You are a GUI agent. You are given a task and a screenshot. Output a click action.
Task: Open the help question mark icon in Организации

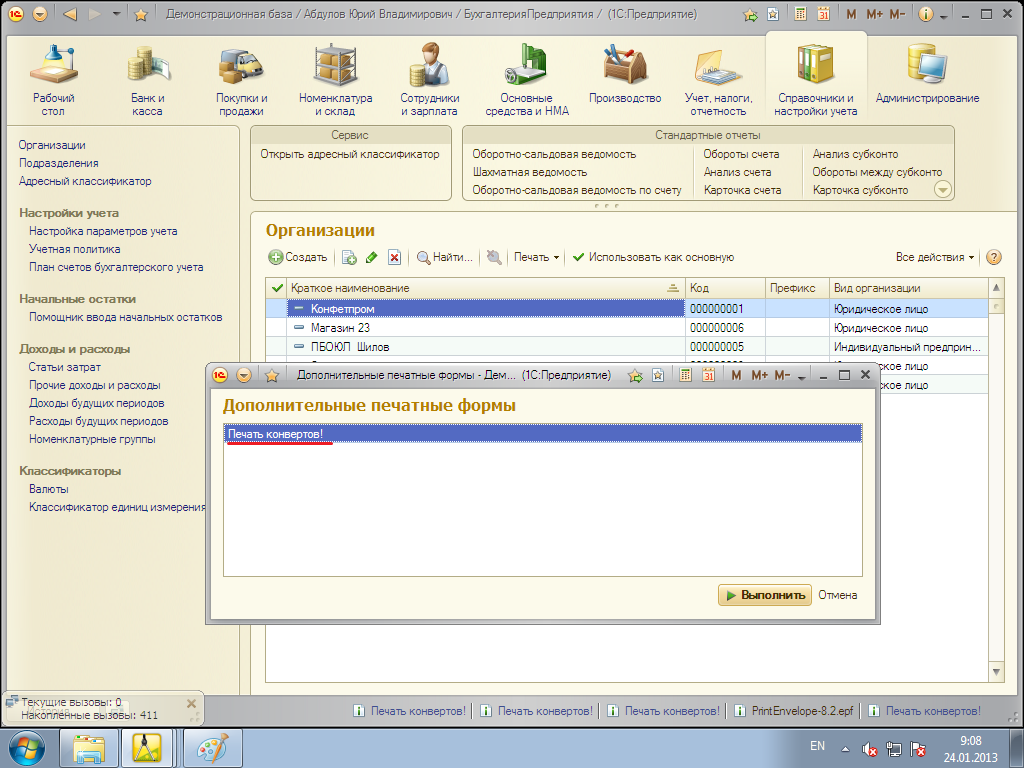pos(994,257)
